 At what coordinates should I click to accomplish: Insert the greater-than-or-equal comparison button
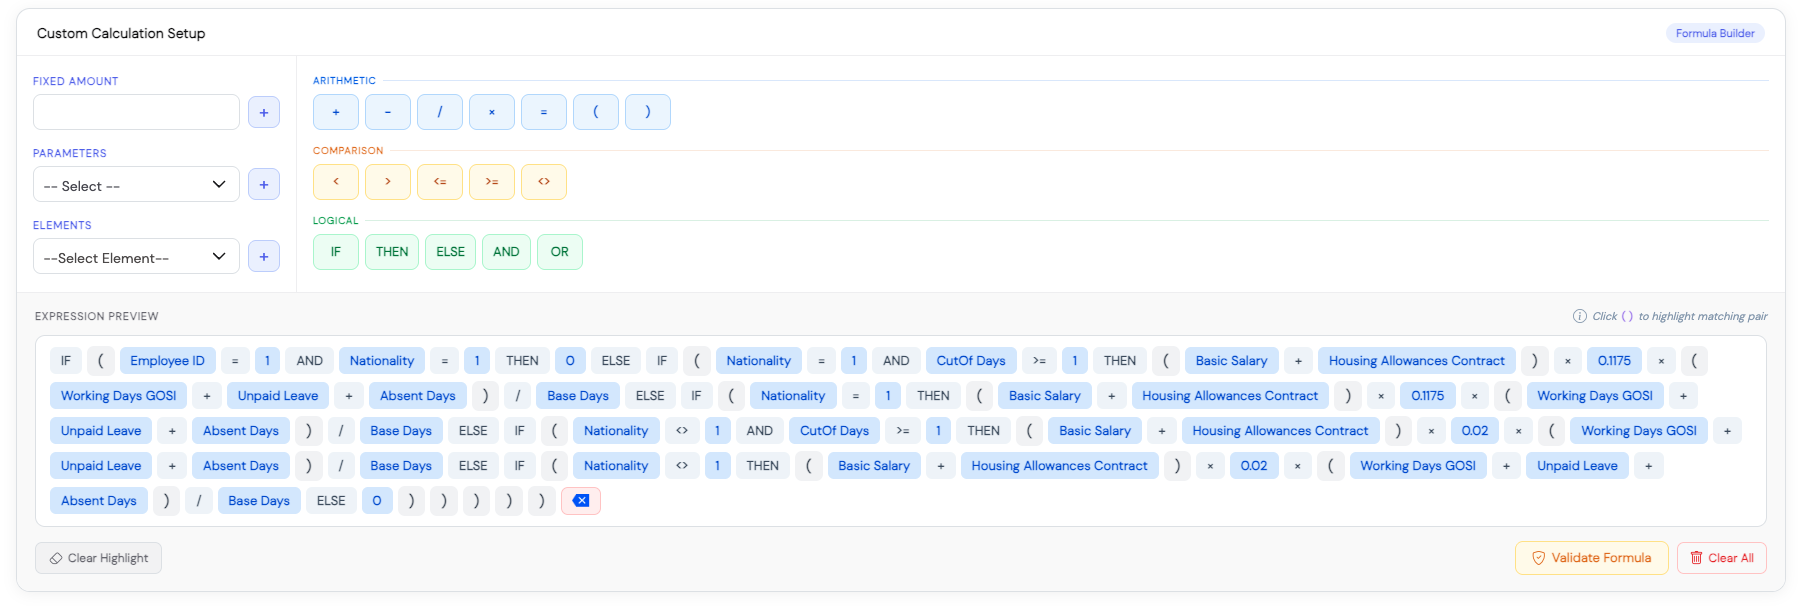coord(492,182)
